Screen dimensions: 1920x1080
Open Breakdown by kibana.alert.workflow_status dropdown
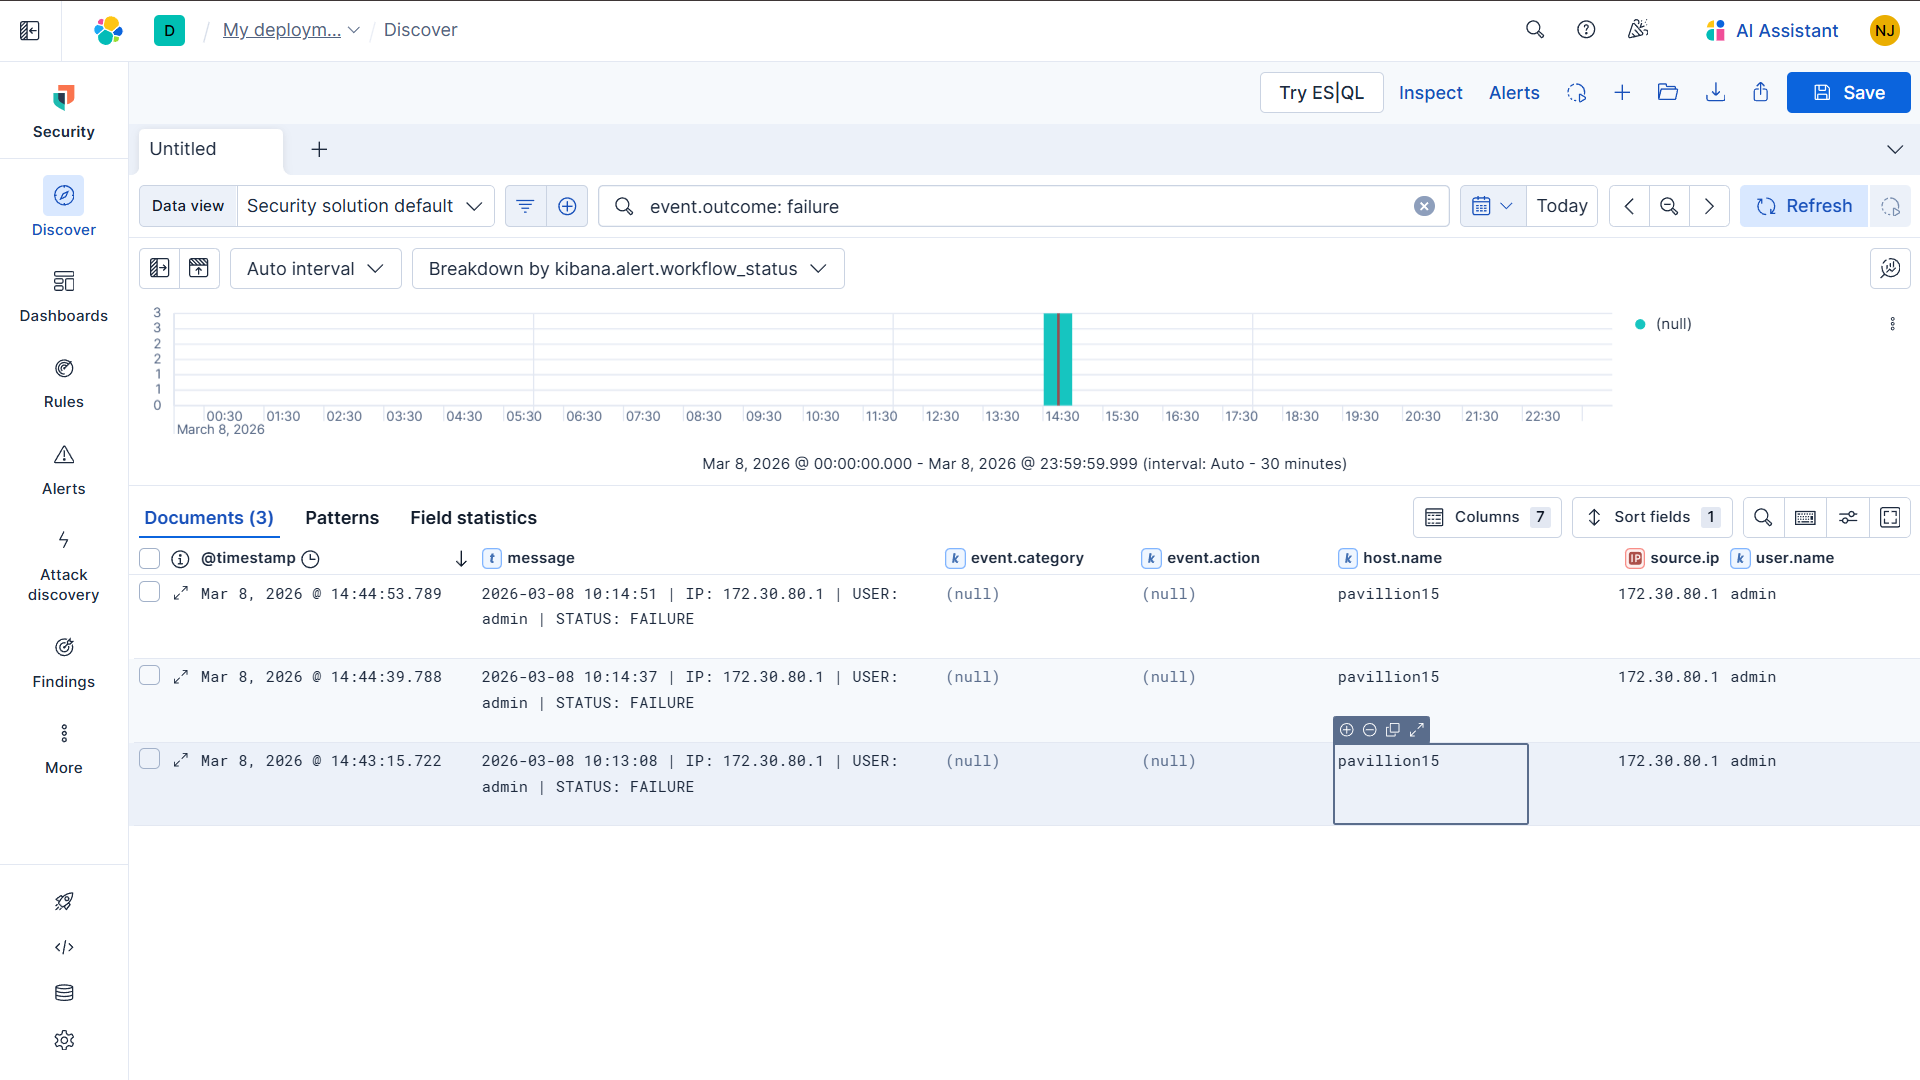pos(627,269)
